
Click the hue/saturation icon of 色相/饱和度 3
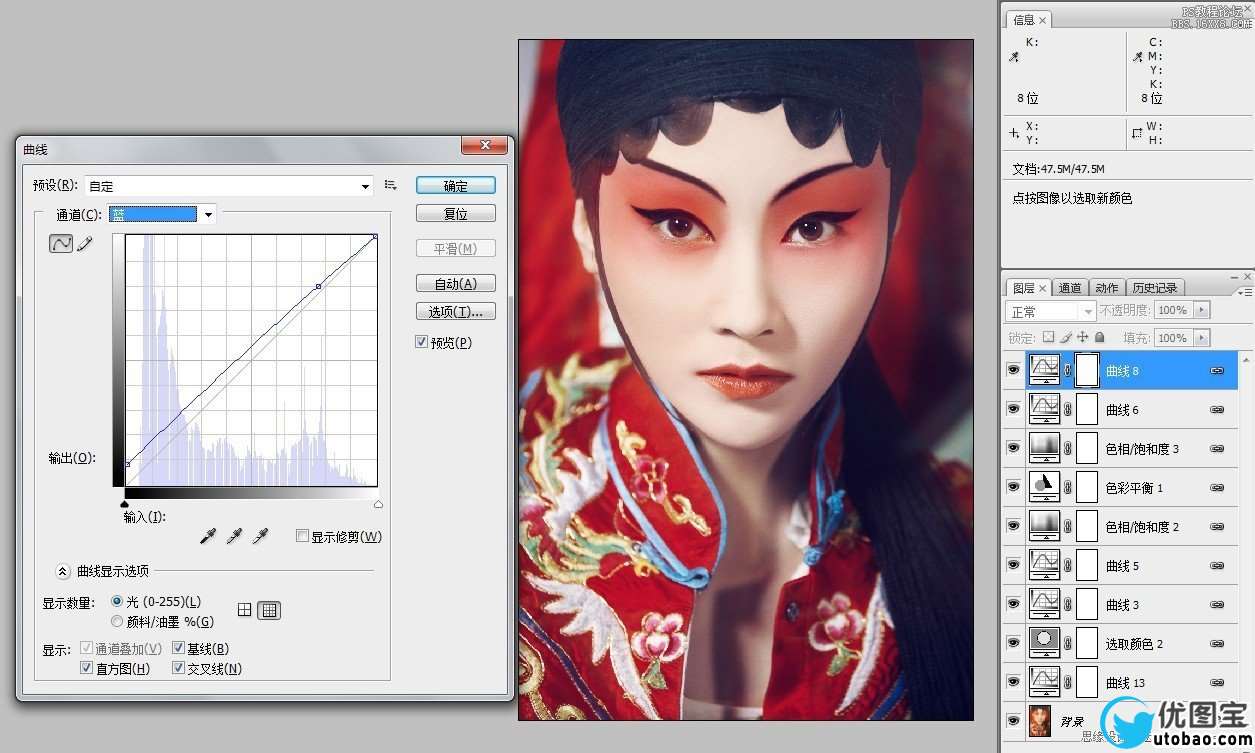pos(1044,448)
